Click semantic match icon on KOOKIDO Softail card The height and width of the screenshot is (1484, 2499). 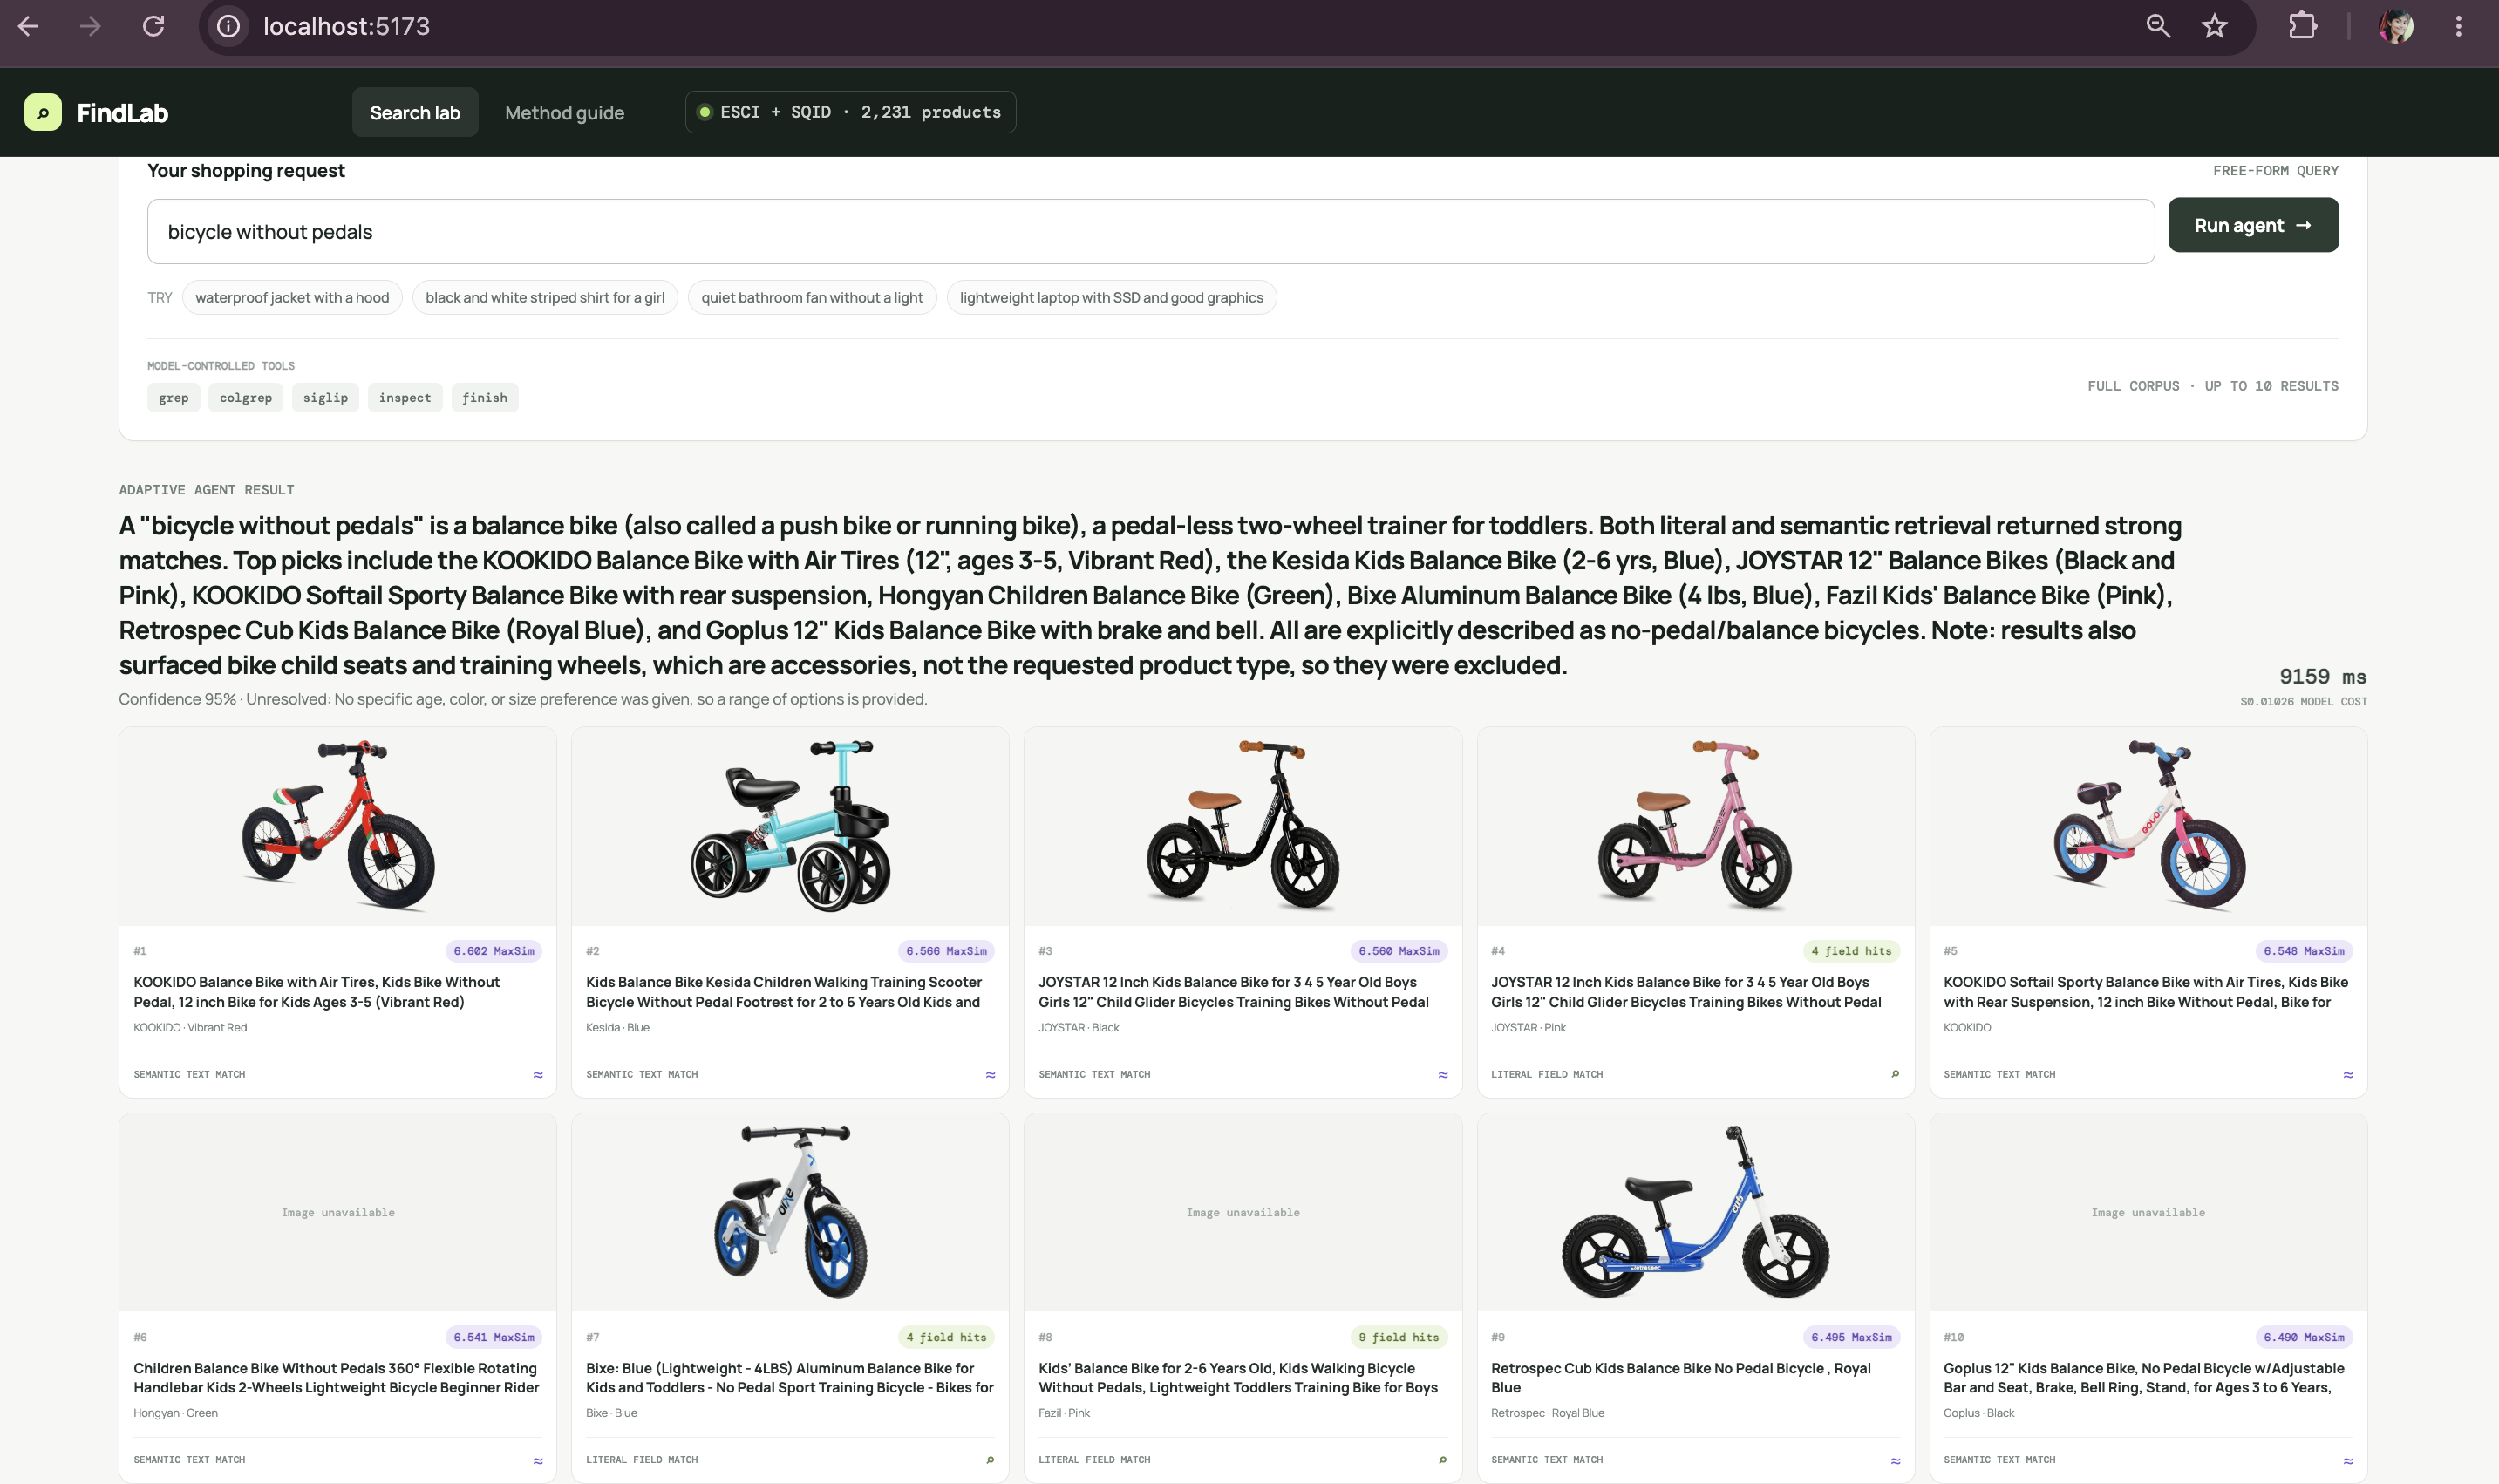coord(2348,1075)
